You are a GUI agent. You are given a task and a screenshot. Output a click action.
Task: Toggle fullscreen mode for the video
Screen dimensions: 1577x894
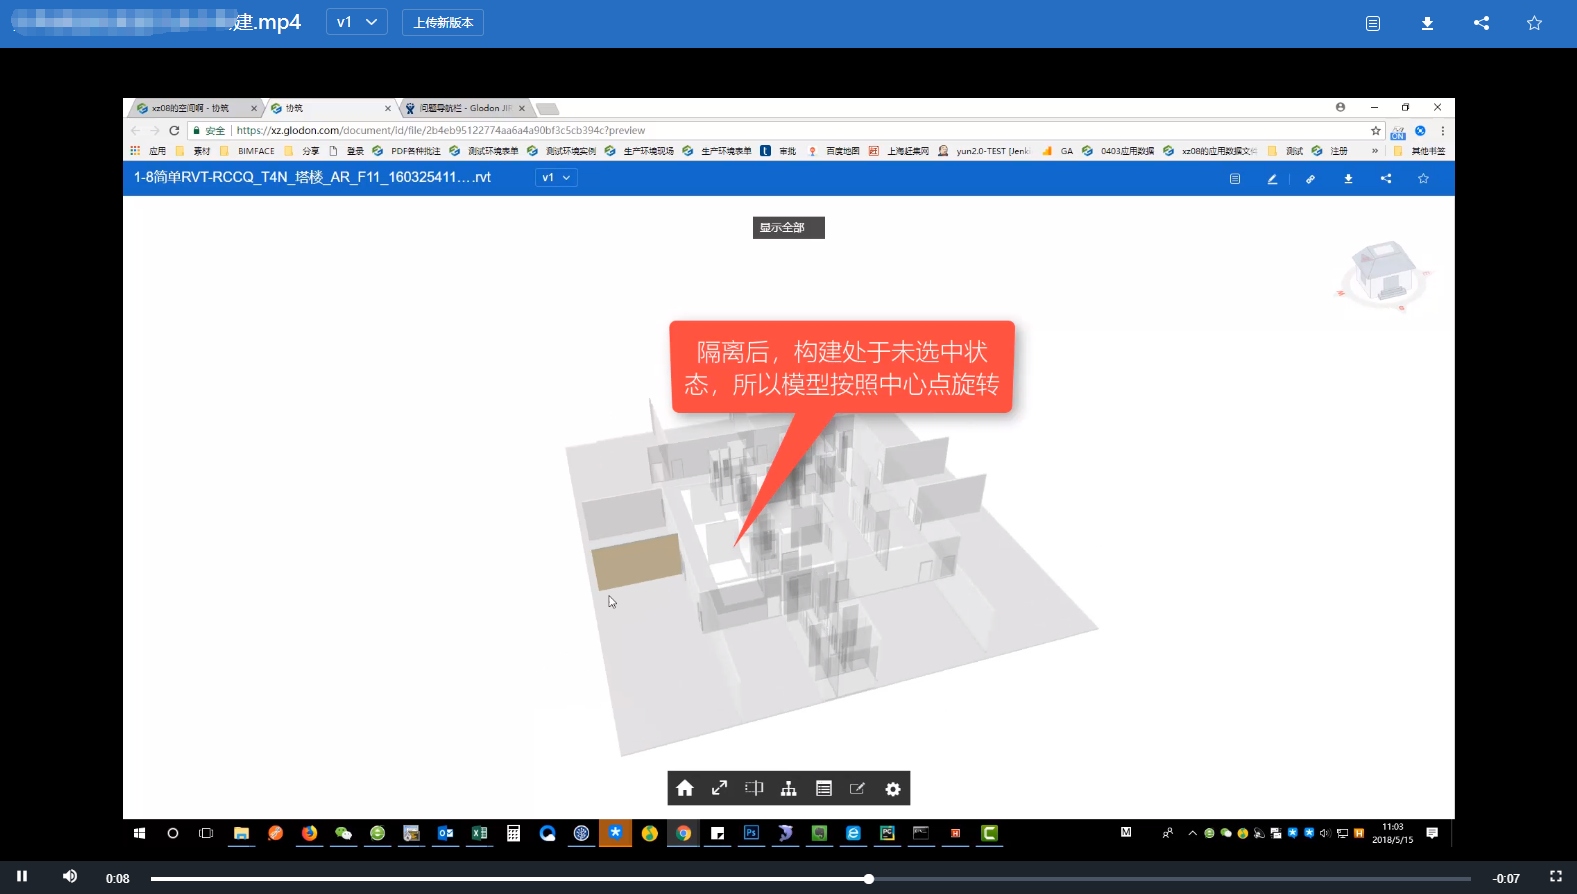pyautogui.click(x=1555, y=877)
